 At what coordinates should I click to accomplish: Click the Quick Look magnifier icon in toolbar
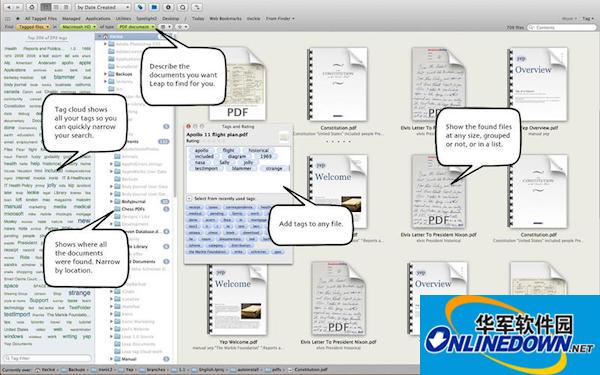tap(183, 7)
